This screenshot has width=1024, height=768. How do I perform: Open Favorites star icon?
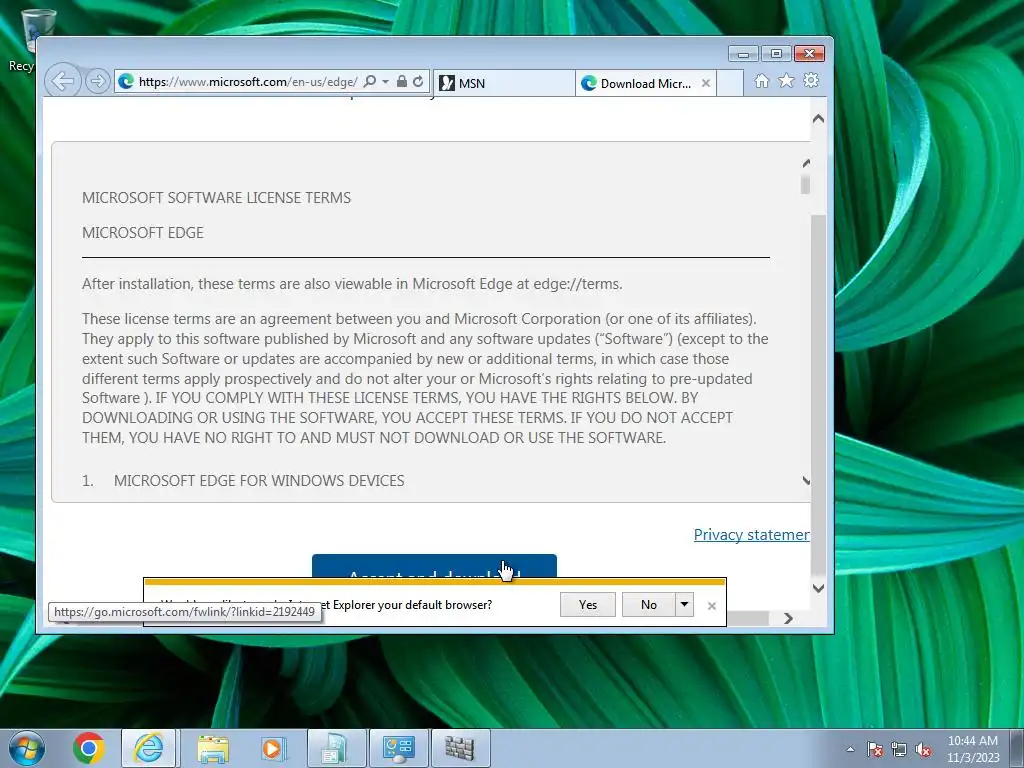(786, 80)
